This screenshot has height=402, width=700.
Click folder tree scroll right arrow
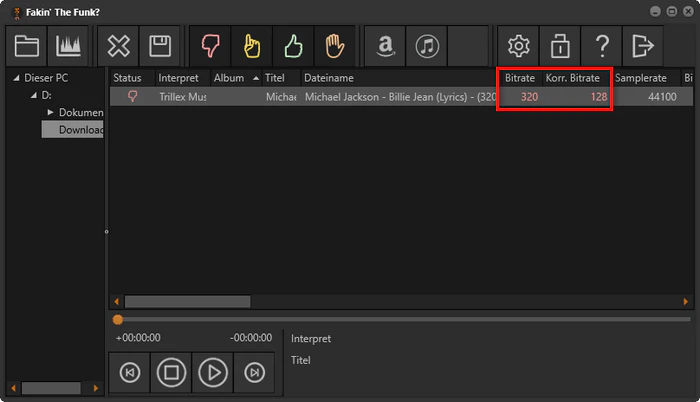[95, 388]
